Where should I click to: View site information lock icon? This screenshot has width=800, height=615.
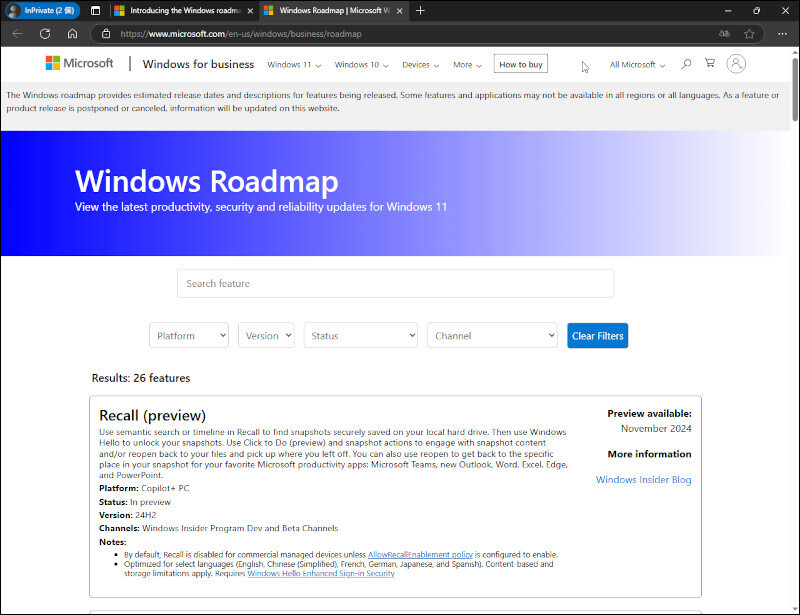pos(106,34)
